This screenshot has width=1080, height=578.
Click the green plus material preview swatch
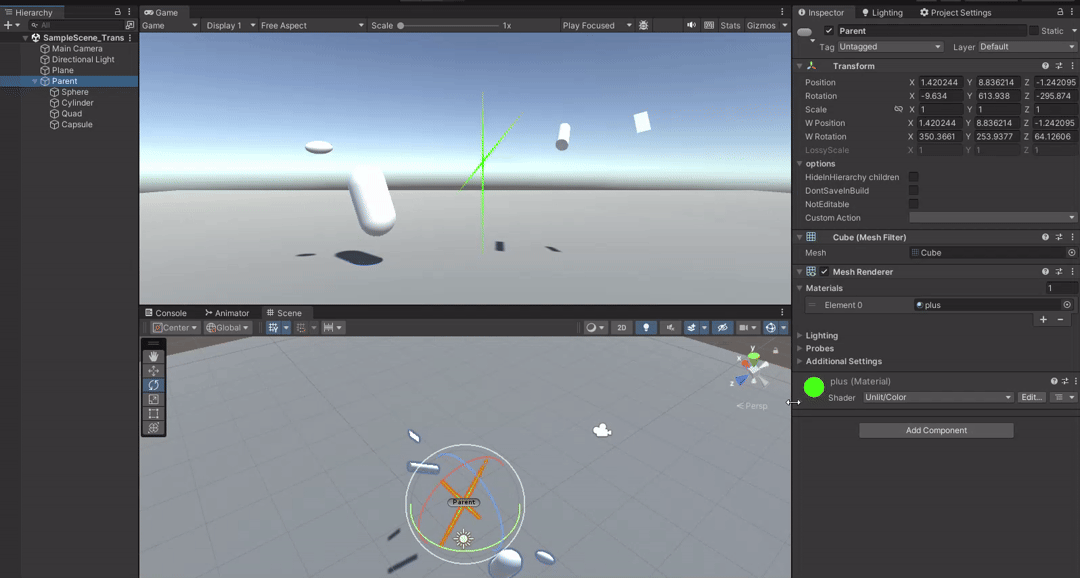coord(813,387)
